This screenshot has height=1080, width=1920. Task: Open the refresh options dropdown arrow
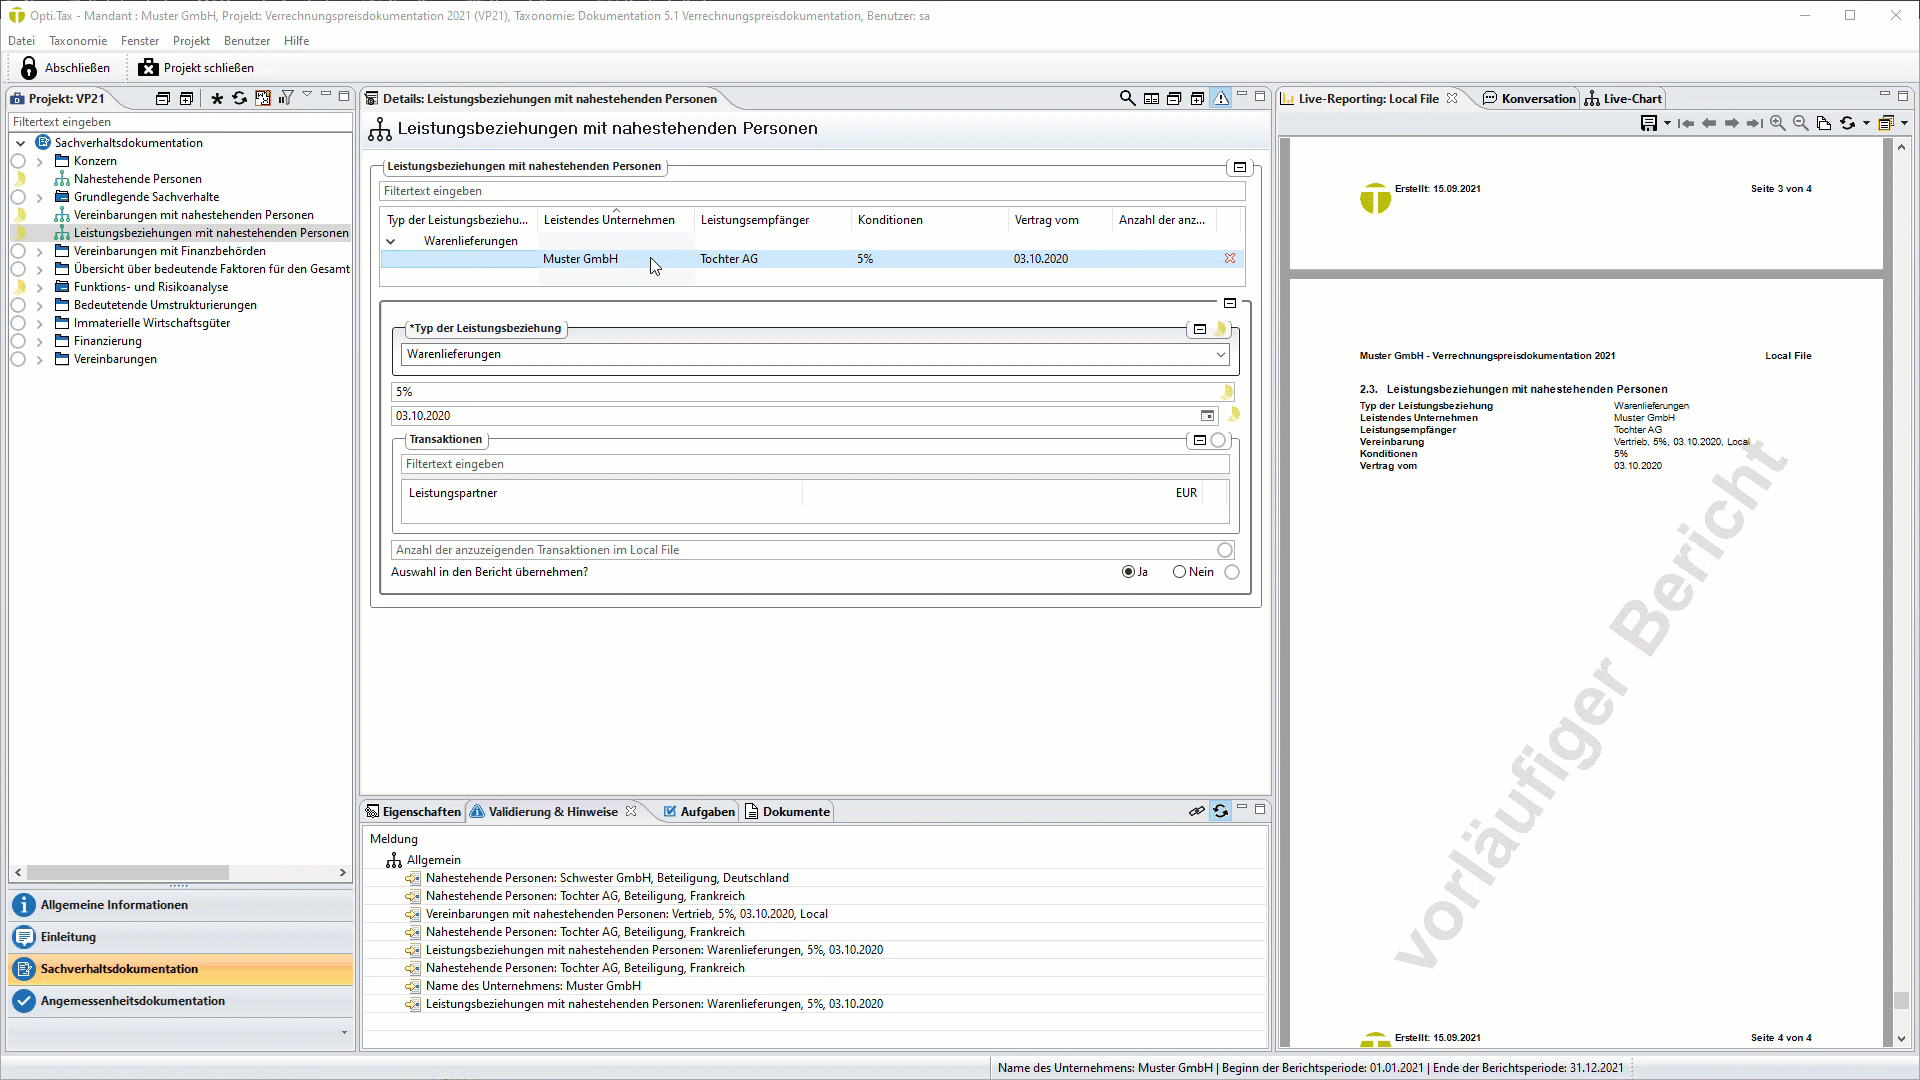(1866, 123)
